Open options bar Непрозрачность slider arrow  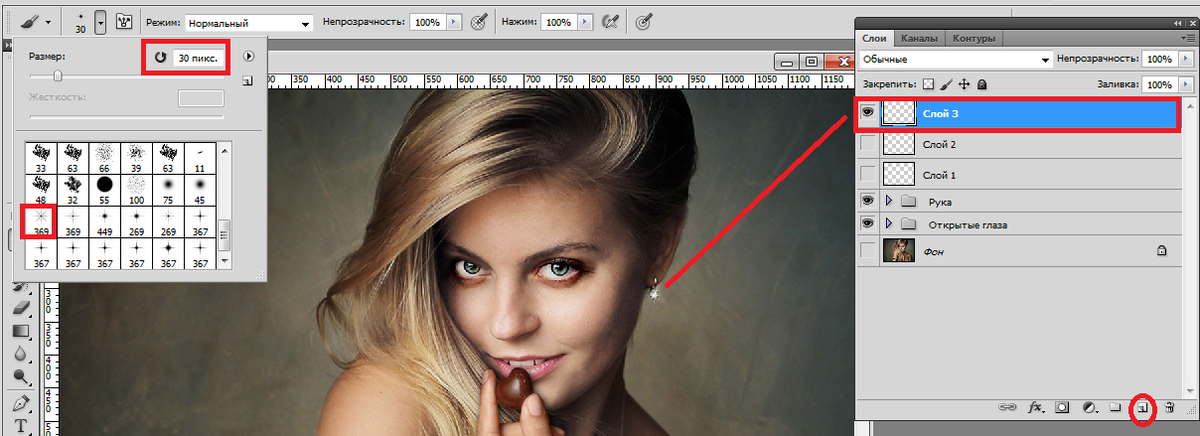[456, 22]
